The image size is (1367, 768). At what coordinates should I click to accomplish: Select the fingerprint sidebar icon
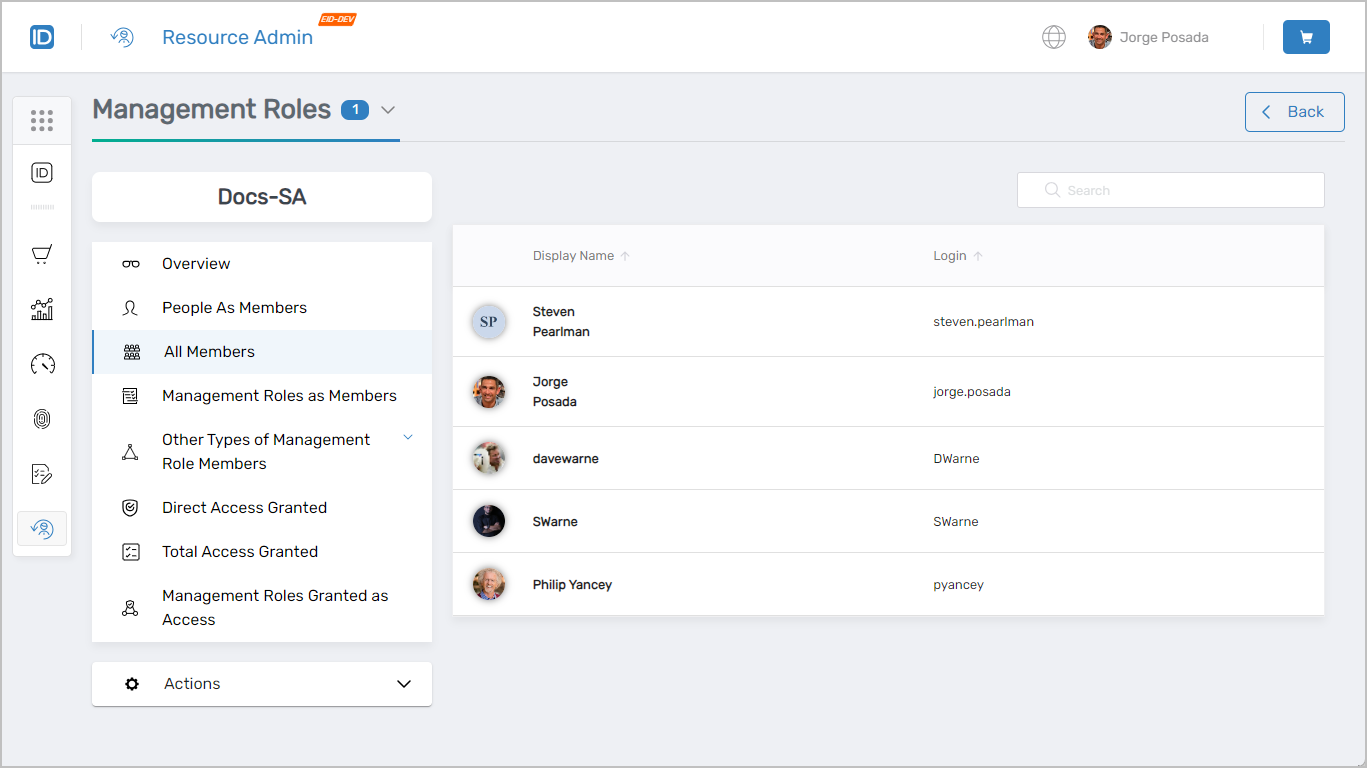pyautogui.click(x=41, y=418)
